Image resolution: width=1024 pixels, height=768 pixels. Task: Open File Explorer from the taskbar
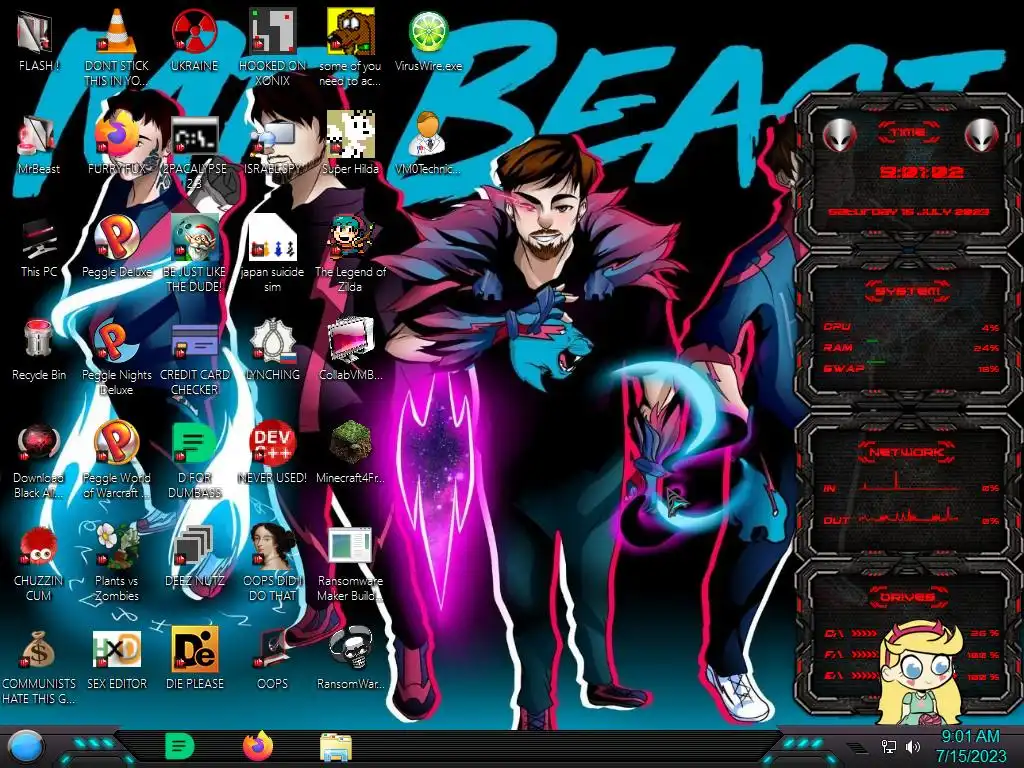tap(336, 747)
